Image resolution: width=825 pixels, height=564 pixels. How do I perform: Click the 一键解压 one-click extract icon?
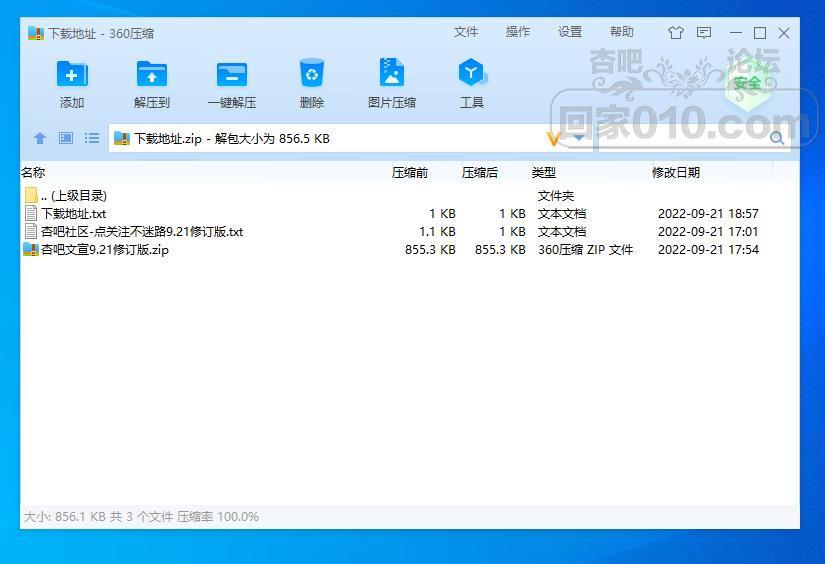tap(232, 74)
